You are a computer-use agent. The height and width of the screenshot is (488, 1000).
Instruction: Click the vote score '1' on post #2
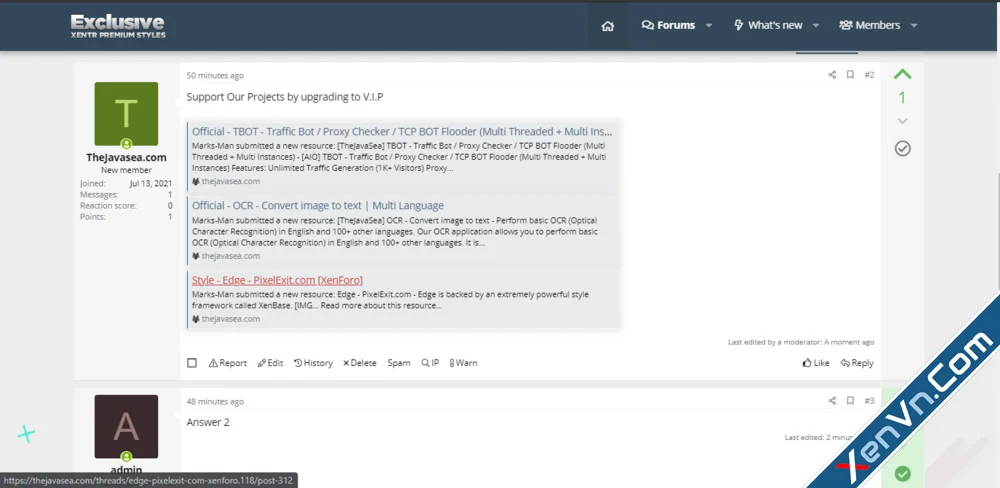(902, 98)
